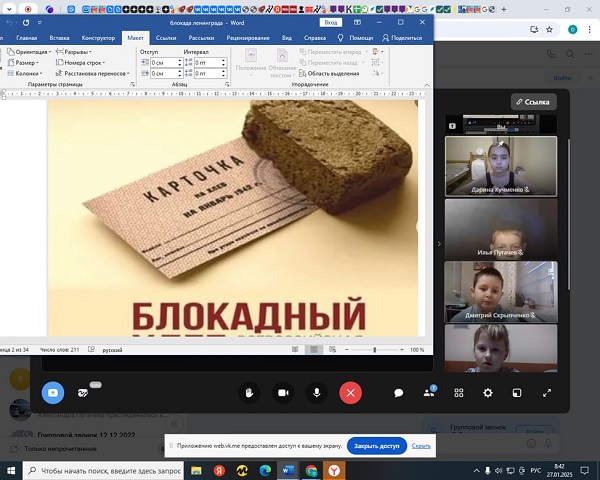Click the Word zoom slider handle

pyautogui.click(x=375, y=349)
